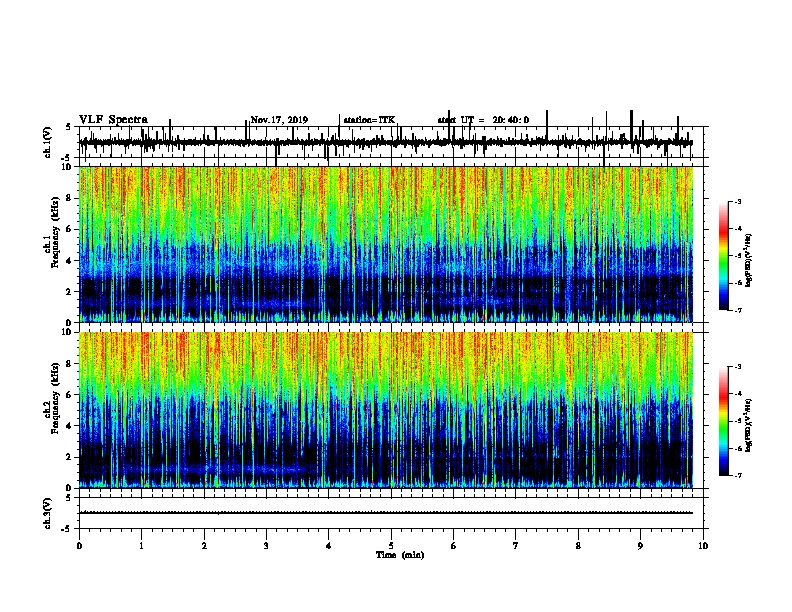Click the time axis tick label '8'
The image size is (792, 612).
pos(578,546)
